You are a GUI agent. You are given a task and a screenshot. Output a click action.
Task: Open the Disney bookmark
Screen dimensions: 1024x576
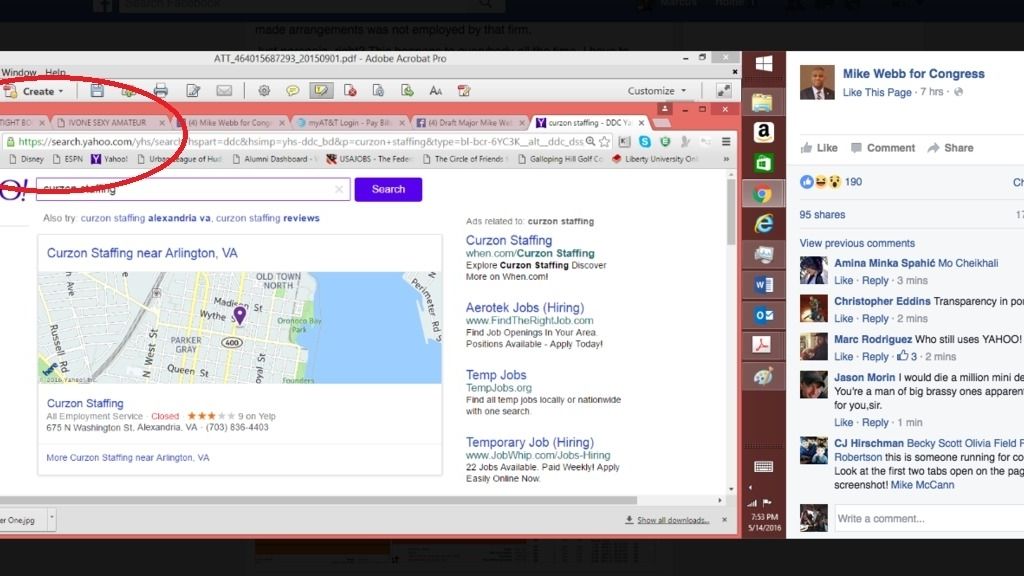point(26,159)
